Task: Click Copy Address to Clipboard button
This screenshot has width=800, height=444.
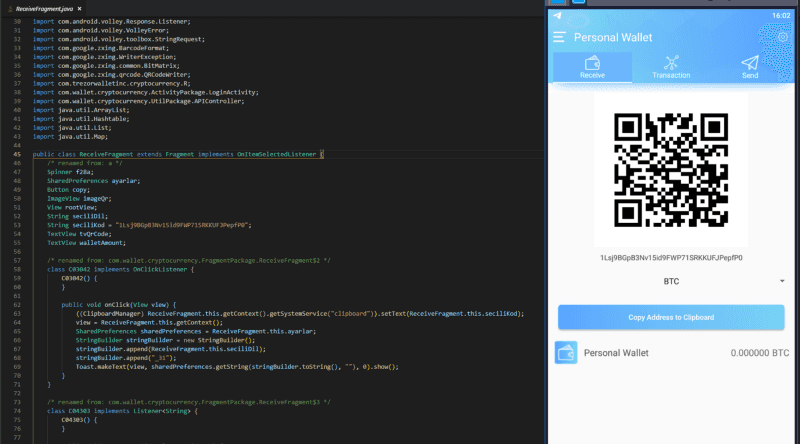Action: coord(671,317)
